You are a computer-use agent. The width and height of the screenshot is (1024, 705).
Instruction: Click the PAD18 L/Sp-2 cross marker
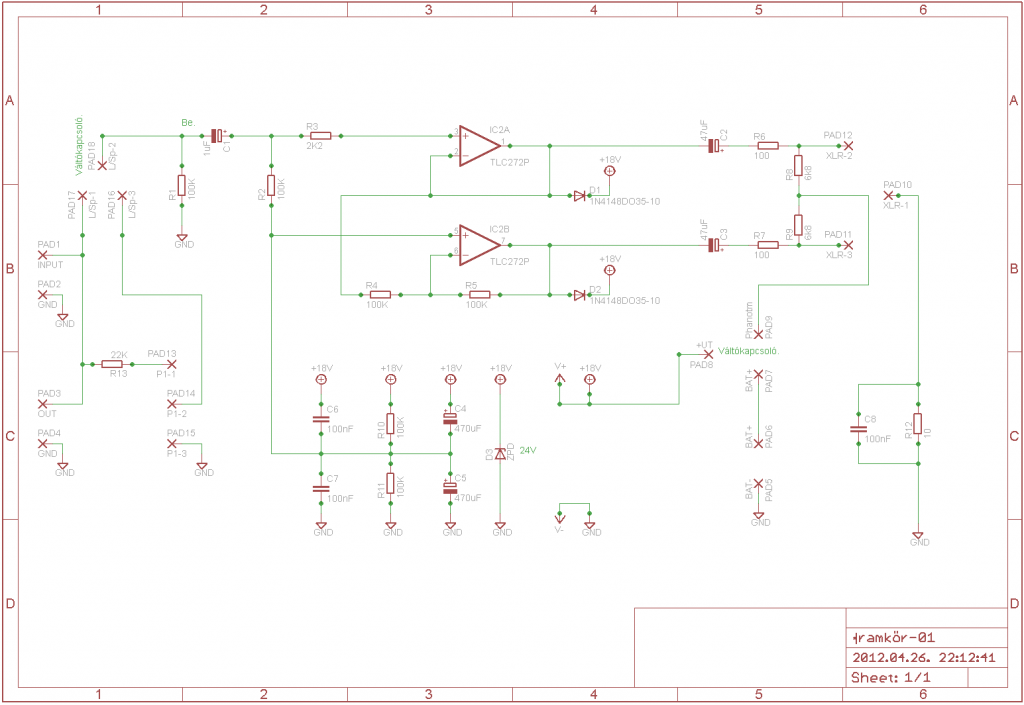pyautogui.click(x=103, y=166)
